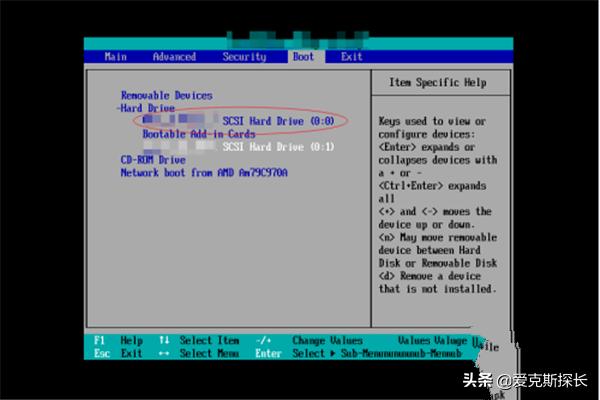Click the Item Specific Help header

(435, 82)
